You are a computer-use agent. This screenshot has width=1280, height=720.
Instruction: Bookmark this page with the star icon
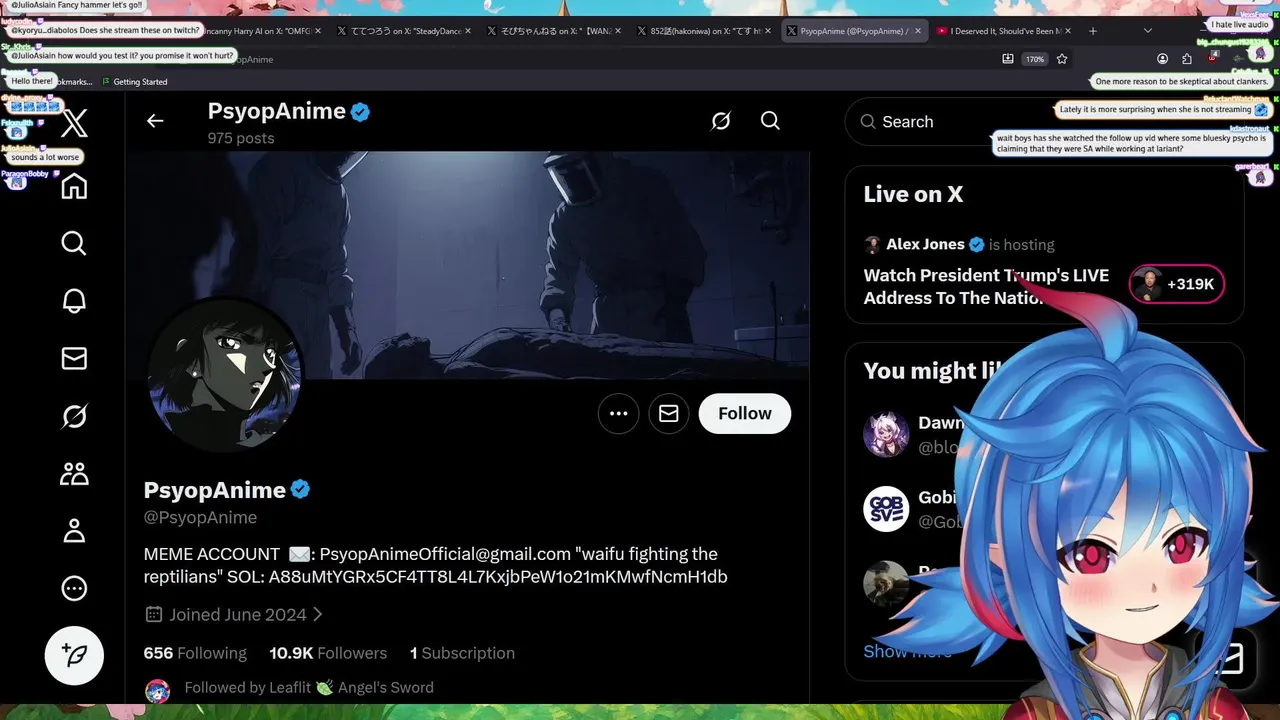point(1062,59)
